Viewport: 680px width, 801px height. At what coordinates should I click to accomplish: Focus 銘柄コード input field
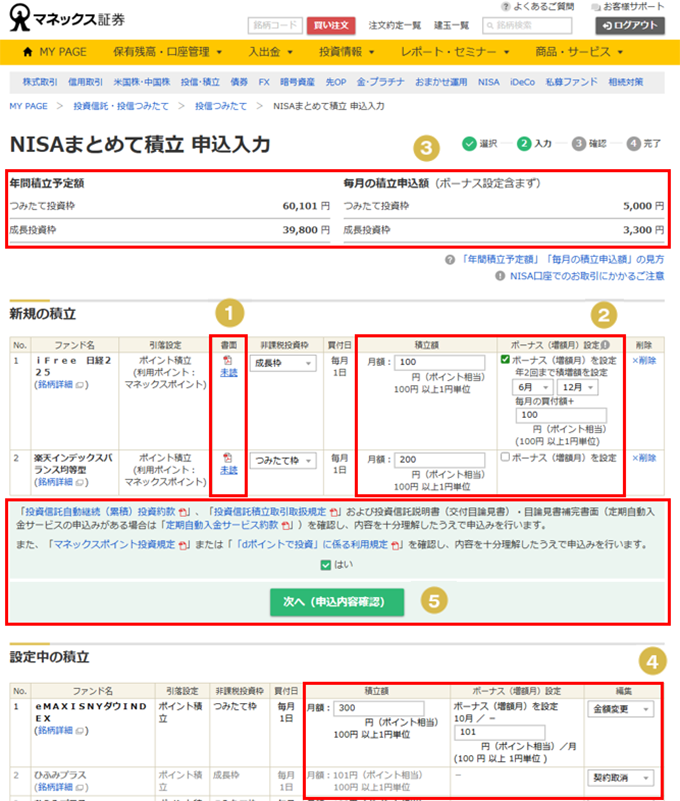coord(275,25)
